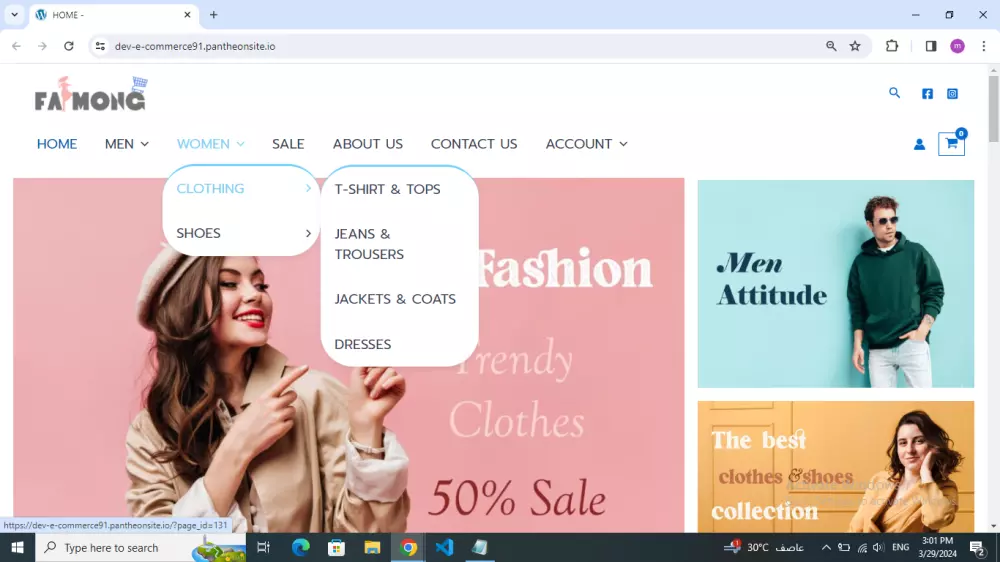Toggle Chrome side panel icon

(x=931, y=46)
